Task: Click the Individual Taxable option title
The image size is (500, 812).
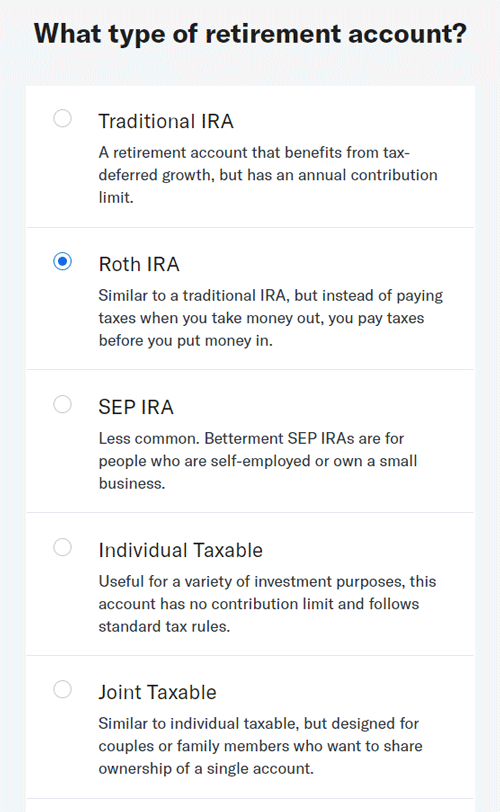Action: [x=181, y=550]
